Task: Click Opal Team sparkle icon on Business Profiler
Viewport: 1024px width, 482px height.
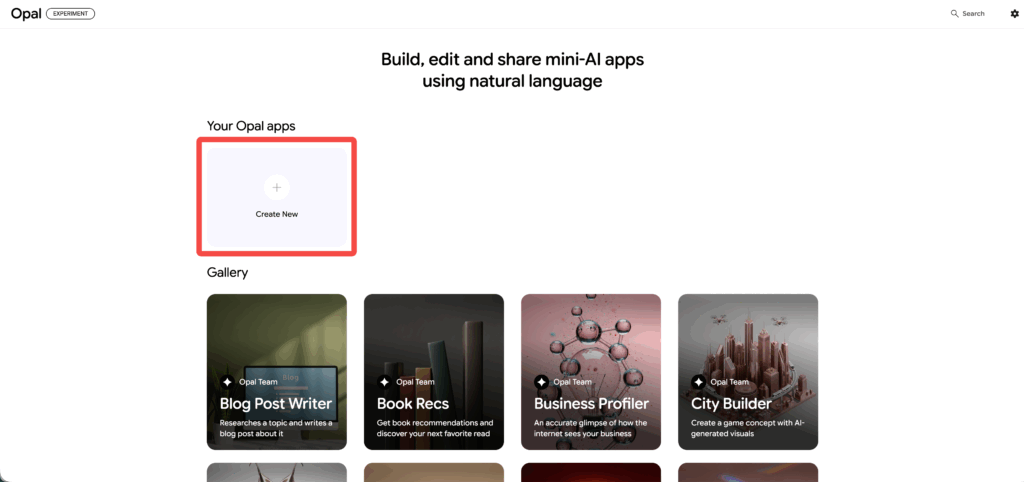Action: click(x=541, y=382)
